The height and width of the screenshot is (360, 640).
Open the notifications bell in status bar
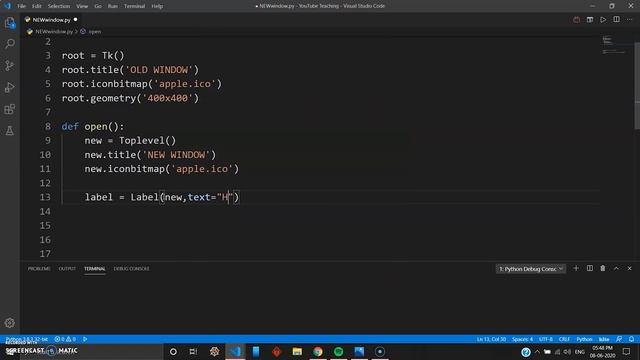(x=631, y=339)
